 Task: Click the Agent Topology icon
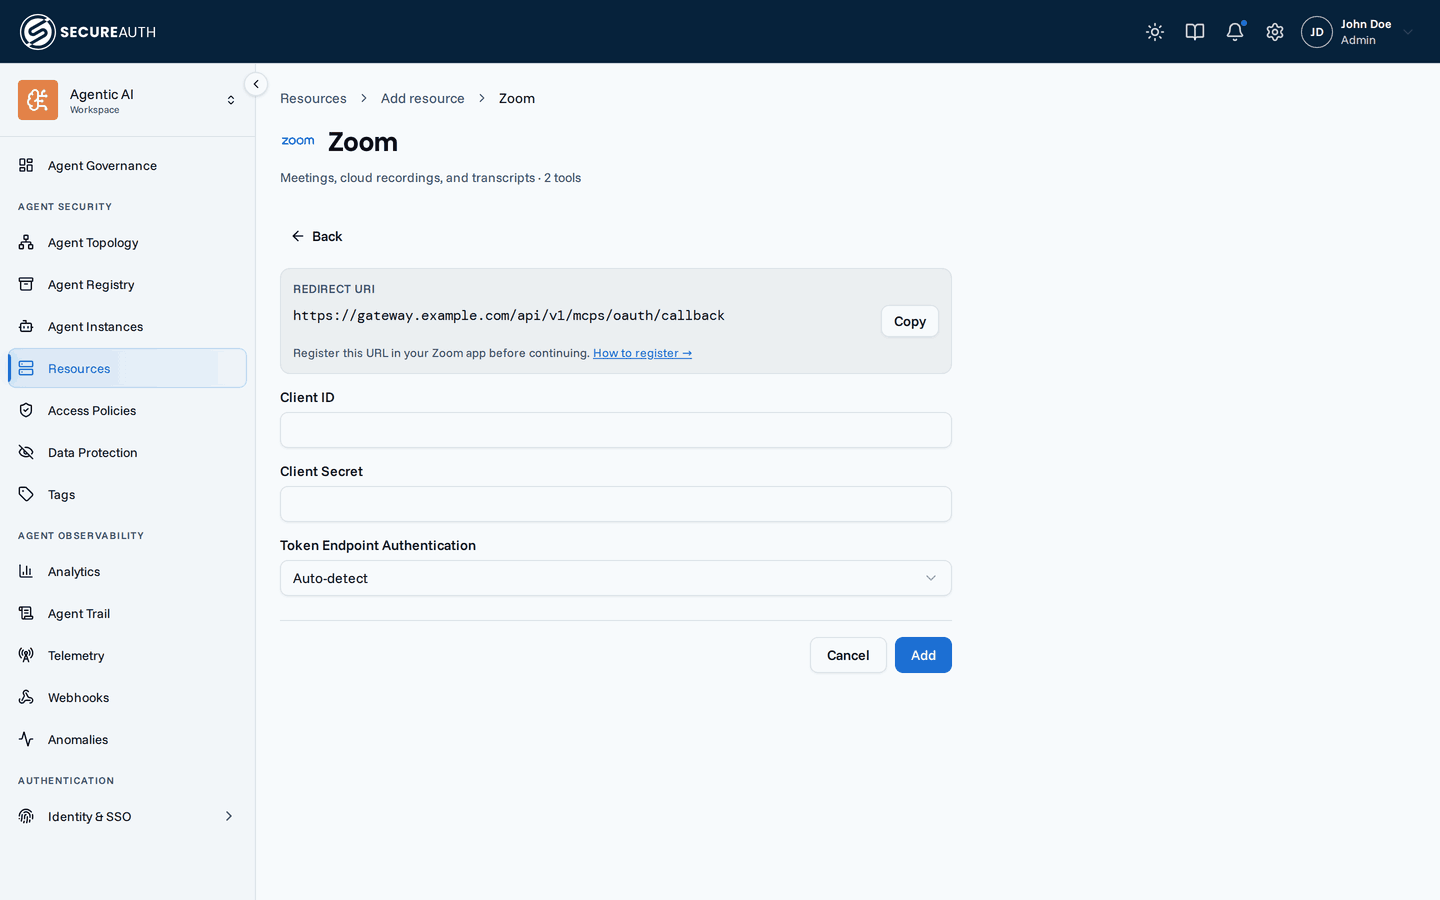tap(26, 242)
